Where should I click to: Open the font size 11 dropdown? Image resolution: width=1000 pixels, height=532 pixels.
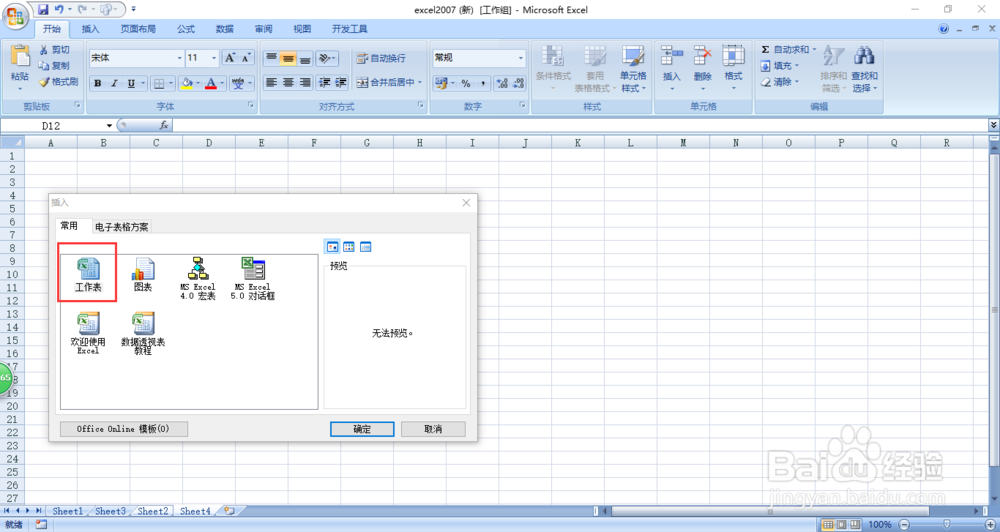(x=214, y=58)
